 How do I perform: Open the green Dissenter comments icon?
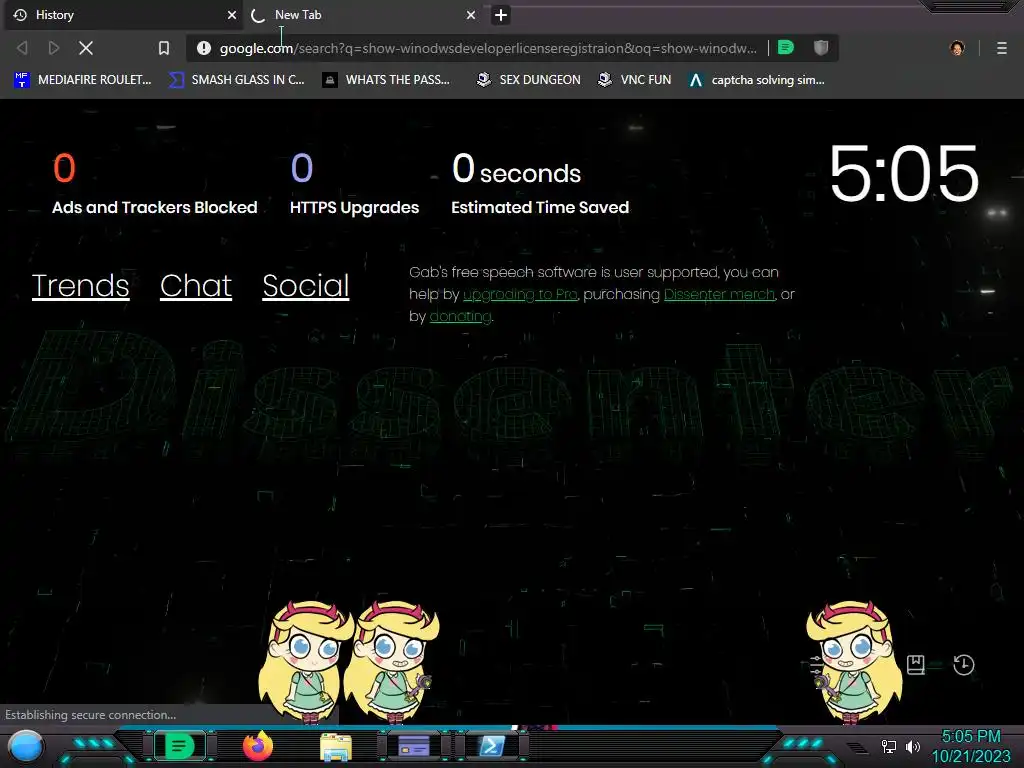click(786, 47)
